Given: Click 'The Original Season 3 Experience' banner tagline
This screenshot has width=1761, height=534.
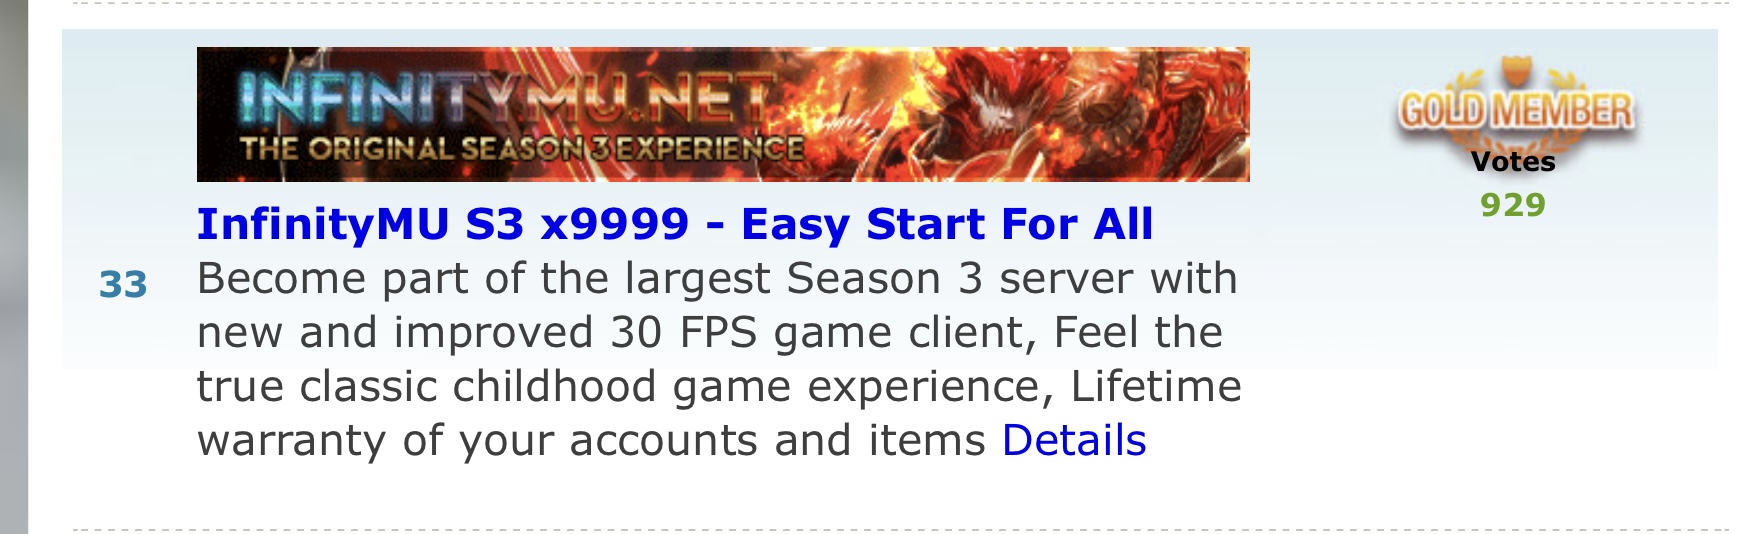Looking at the screenshot, I should [522, 149].
